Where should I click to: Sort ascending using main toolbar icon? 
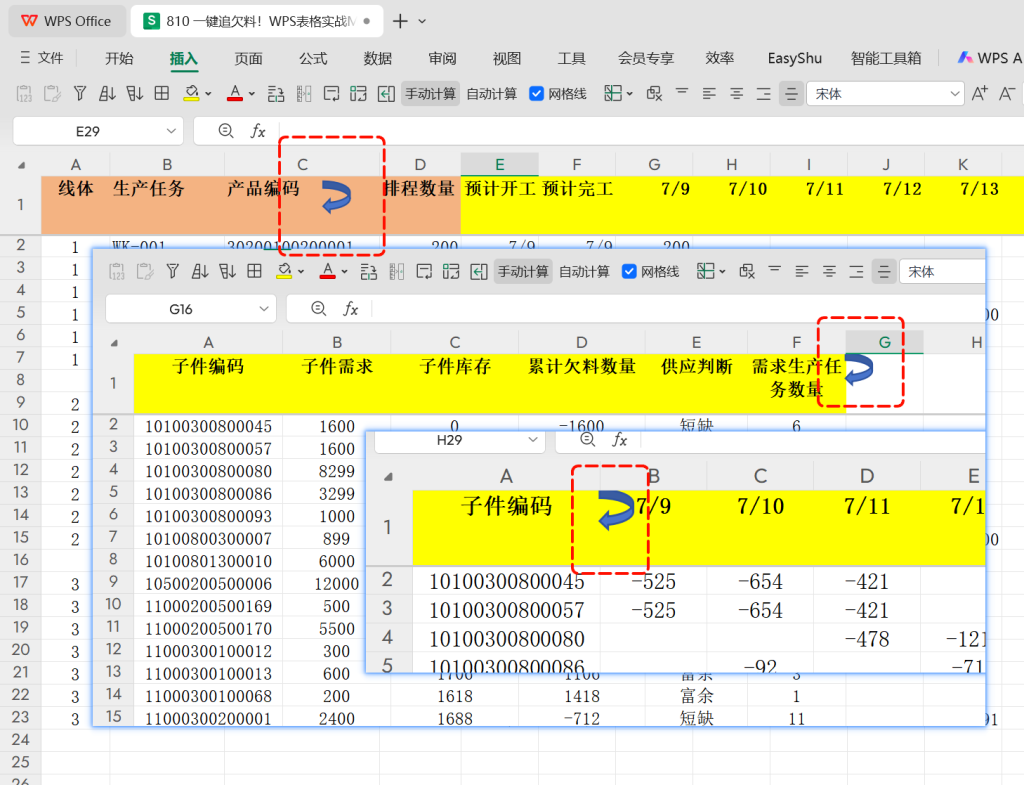pyautogui.click(x=107, y=93)
